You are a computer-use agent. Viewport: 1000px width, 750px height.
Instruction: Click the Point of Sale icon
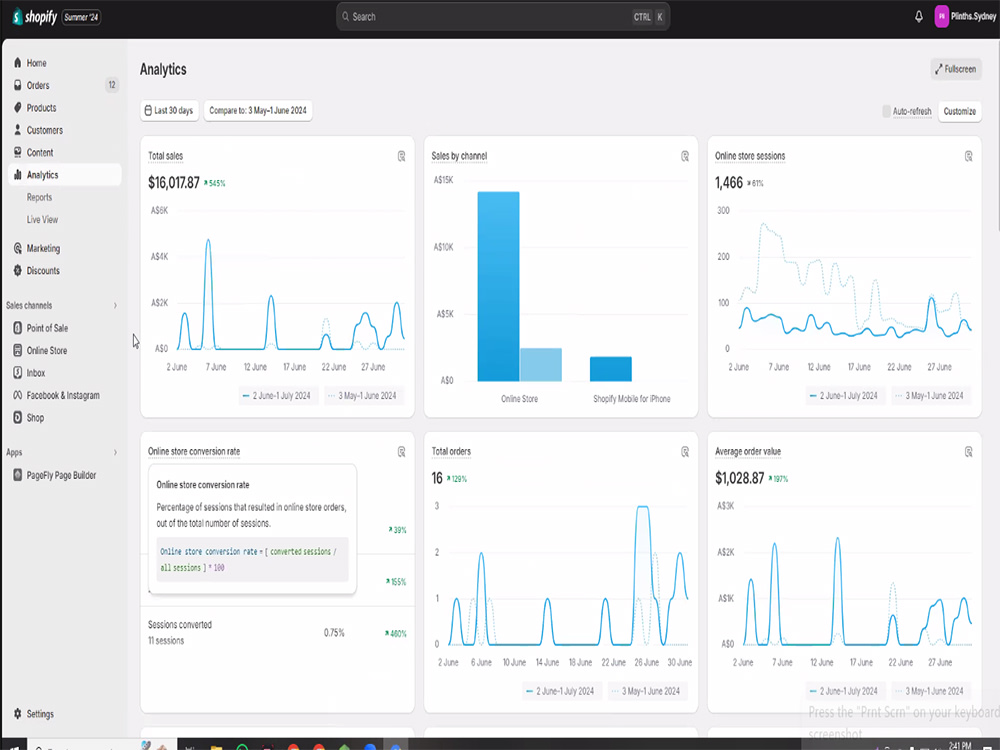point(17,328)
